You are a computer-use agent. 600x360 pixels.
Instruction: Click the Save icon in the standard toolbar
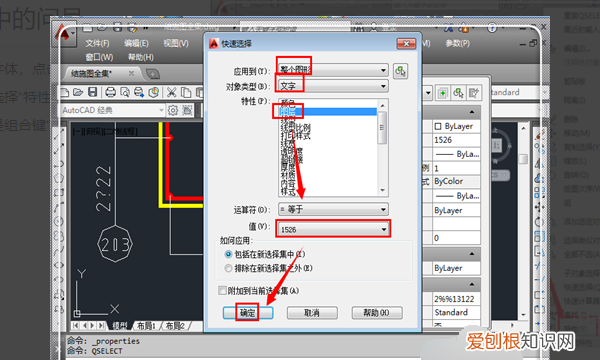(x=93, y=92)
